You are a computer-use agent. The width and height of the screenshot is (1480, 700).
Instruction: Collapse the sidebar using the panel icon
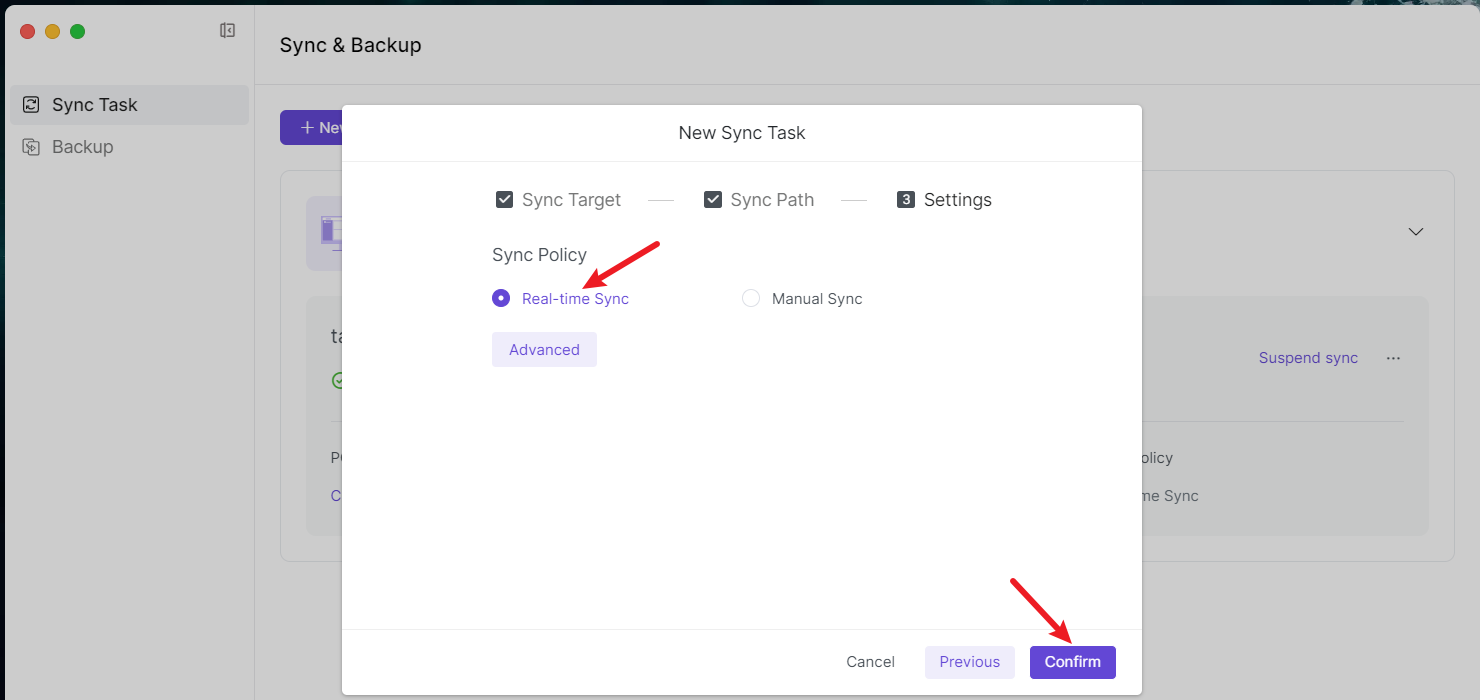click(227, 31)
